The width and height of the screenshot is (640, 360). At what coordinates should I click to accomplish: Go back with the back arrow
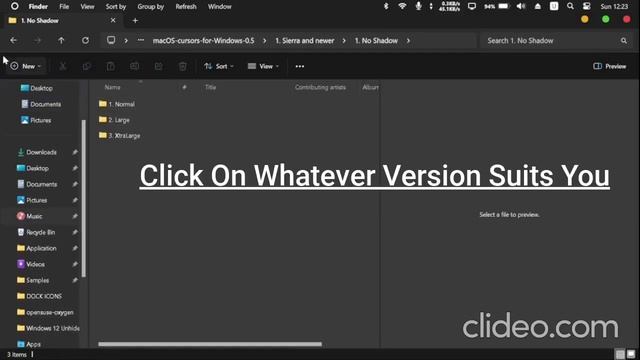pyautogui.click(x=13, y=40)
